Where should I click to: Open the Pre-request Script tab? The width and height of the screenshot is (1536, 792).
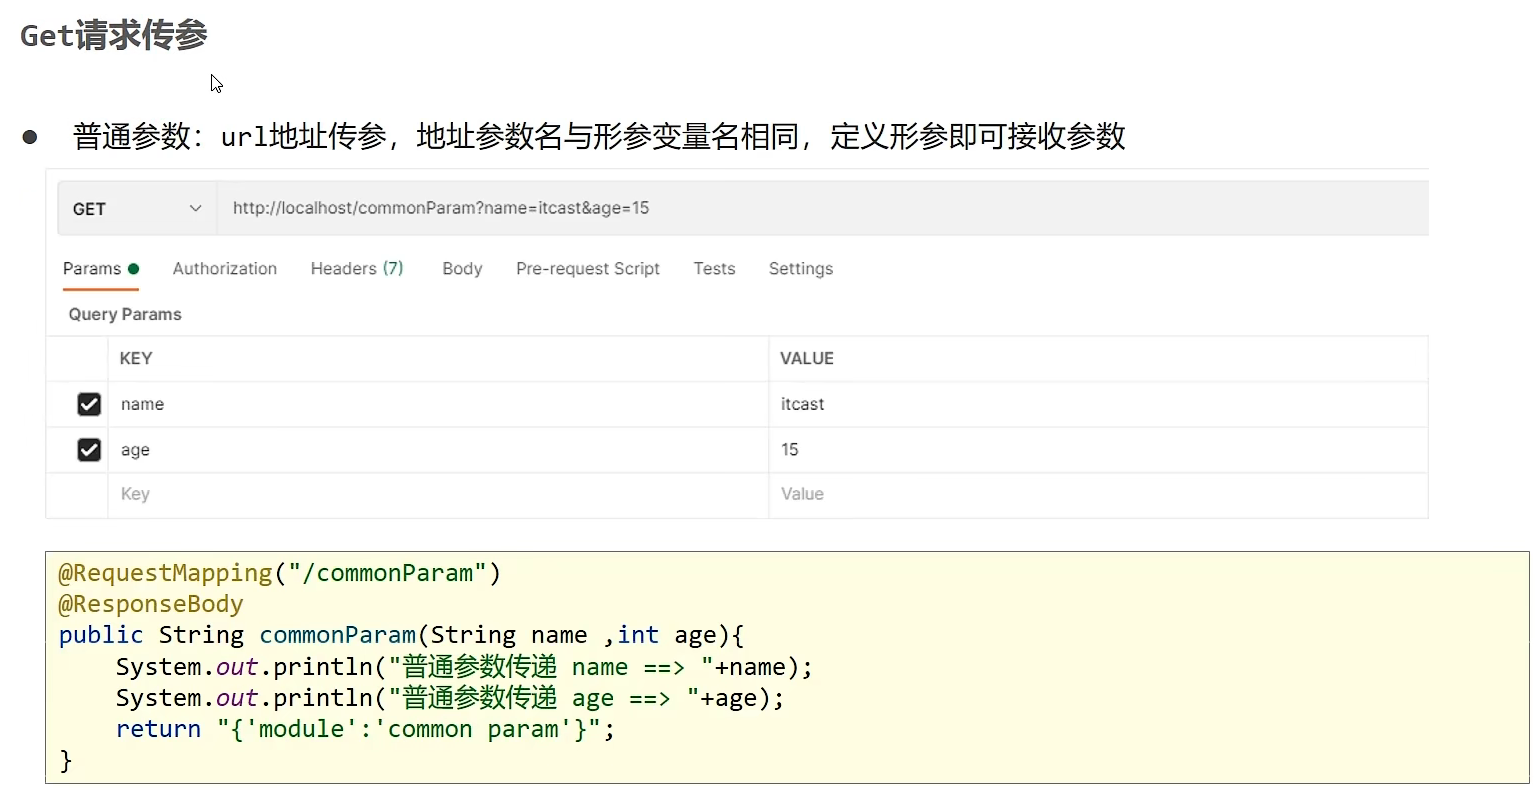pos(588,269)
